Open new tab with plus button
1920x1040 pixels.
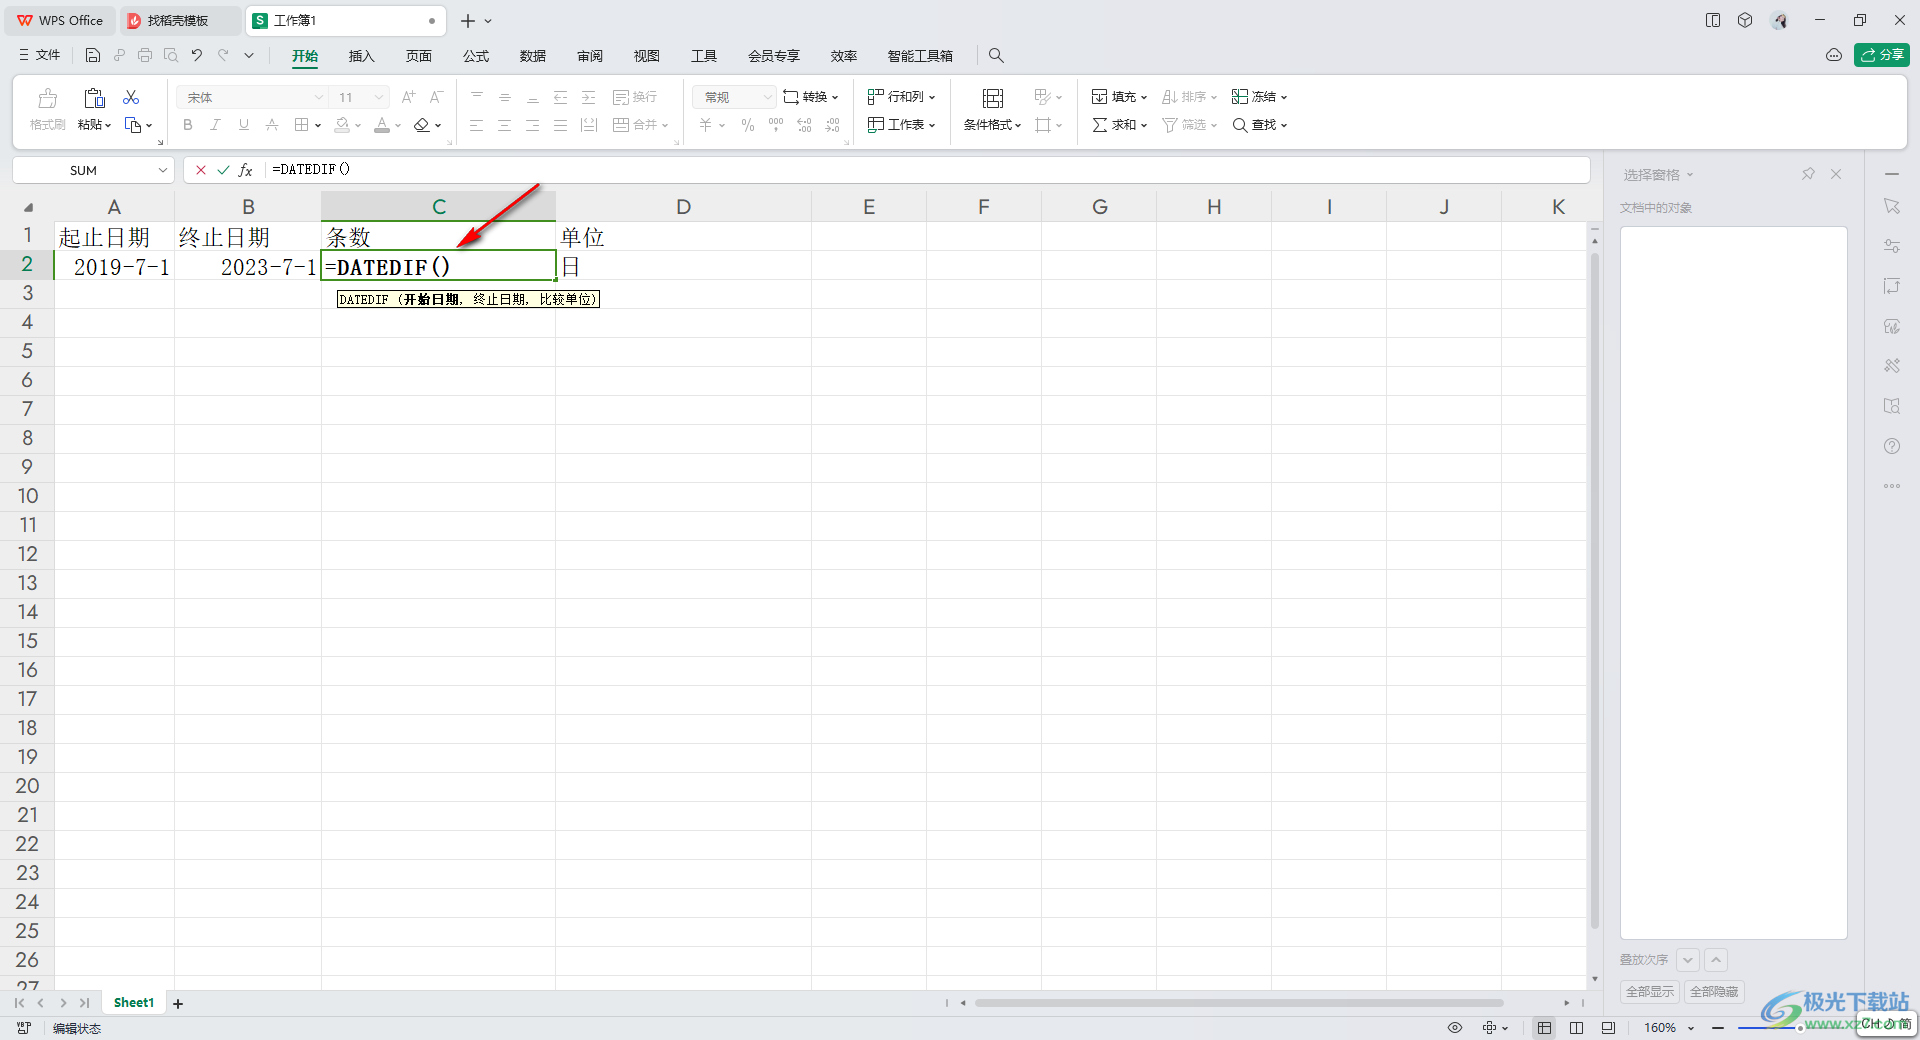(x=468, y=20)
